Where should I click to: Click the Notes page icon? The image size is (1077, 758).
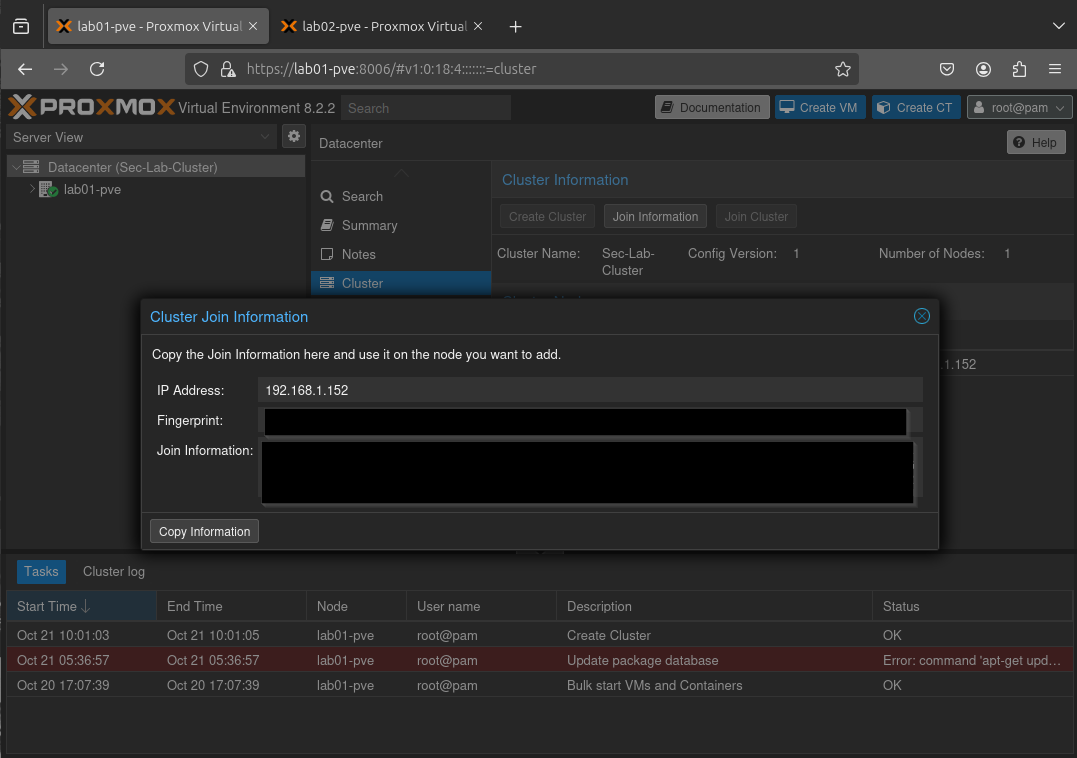327,254
